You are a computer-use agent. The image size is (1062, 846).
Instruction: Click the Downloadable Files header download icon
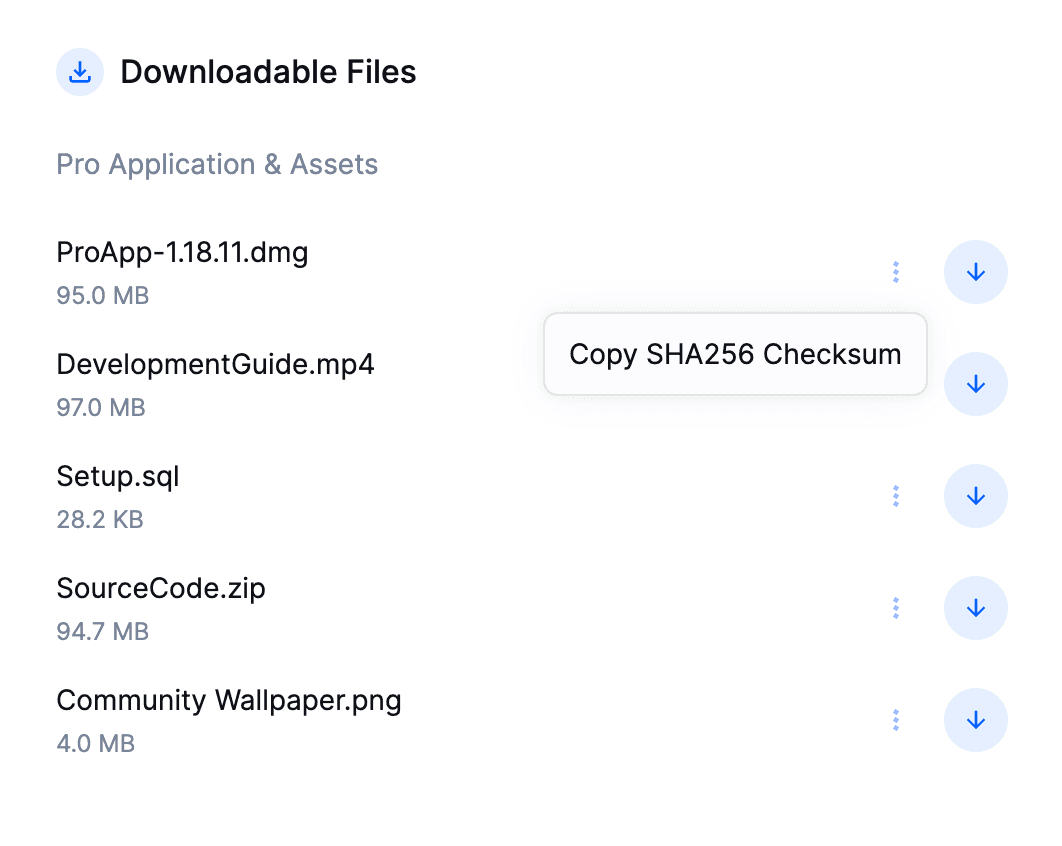[80, 72]
